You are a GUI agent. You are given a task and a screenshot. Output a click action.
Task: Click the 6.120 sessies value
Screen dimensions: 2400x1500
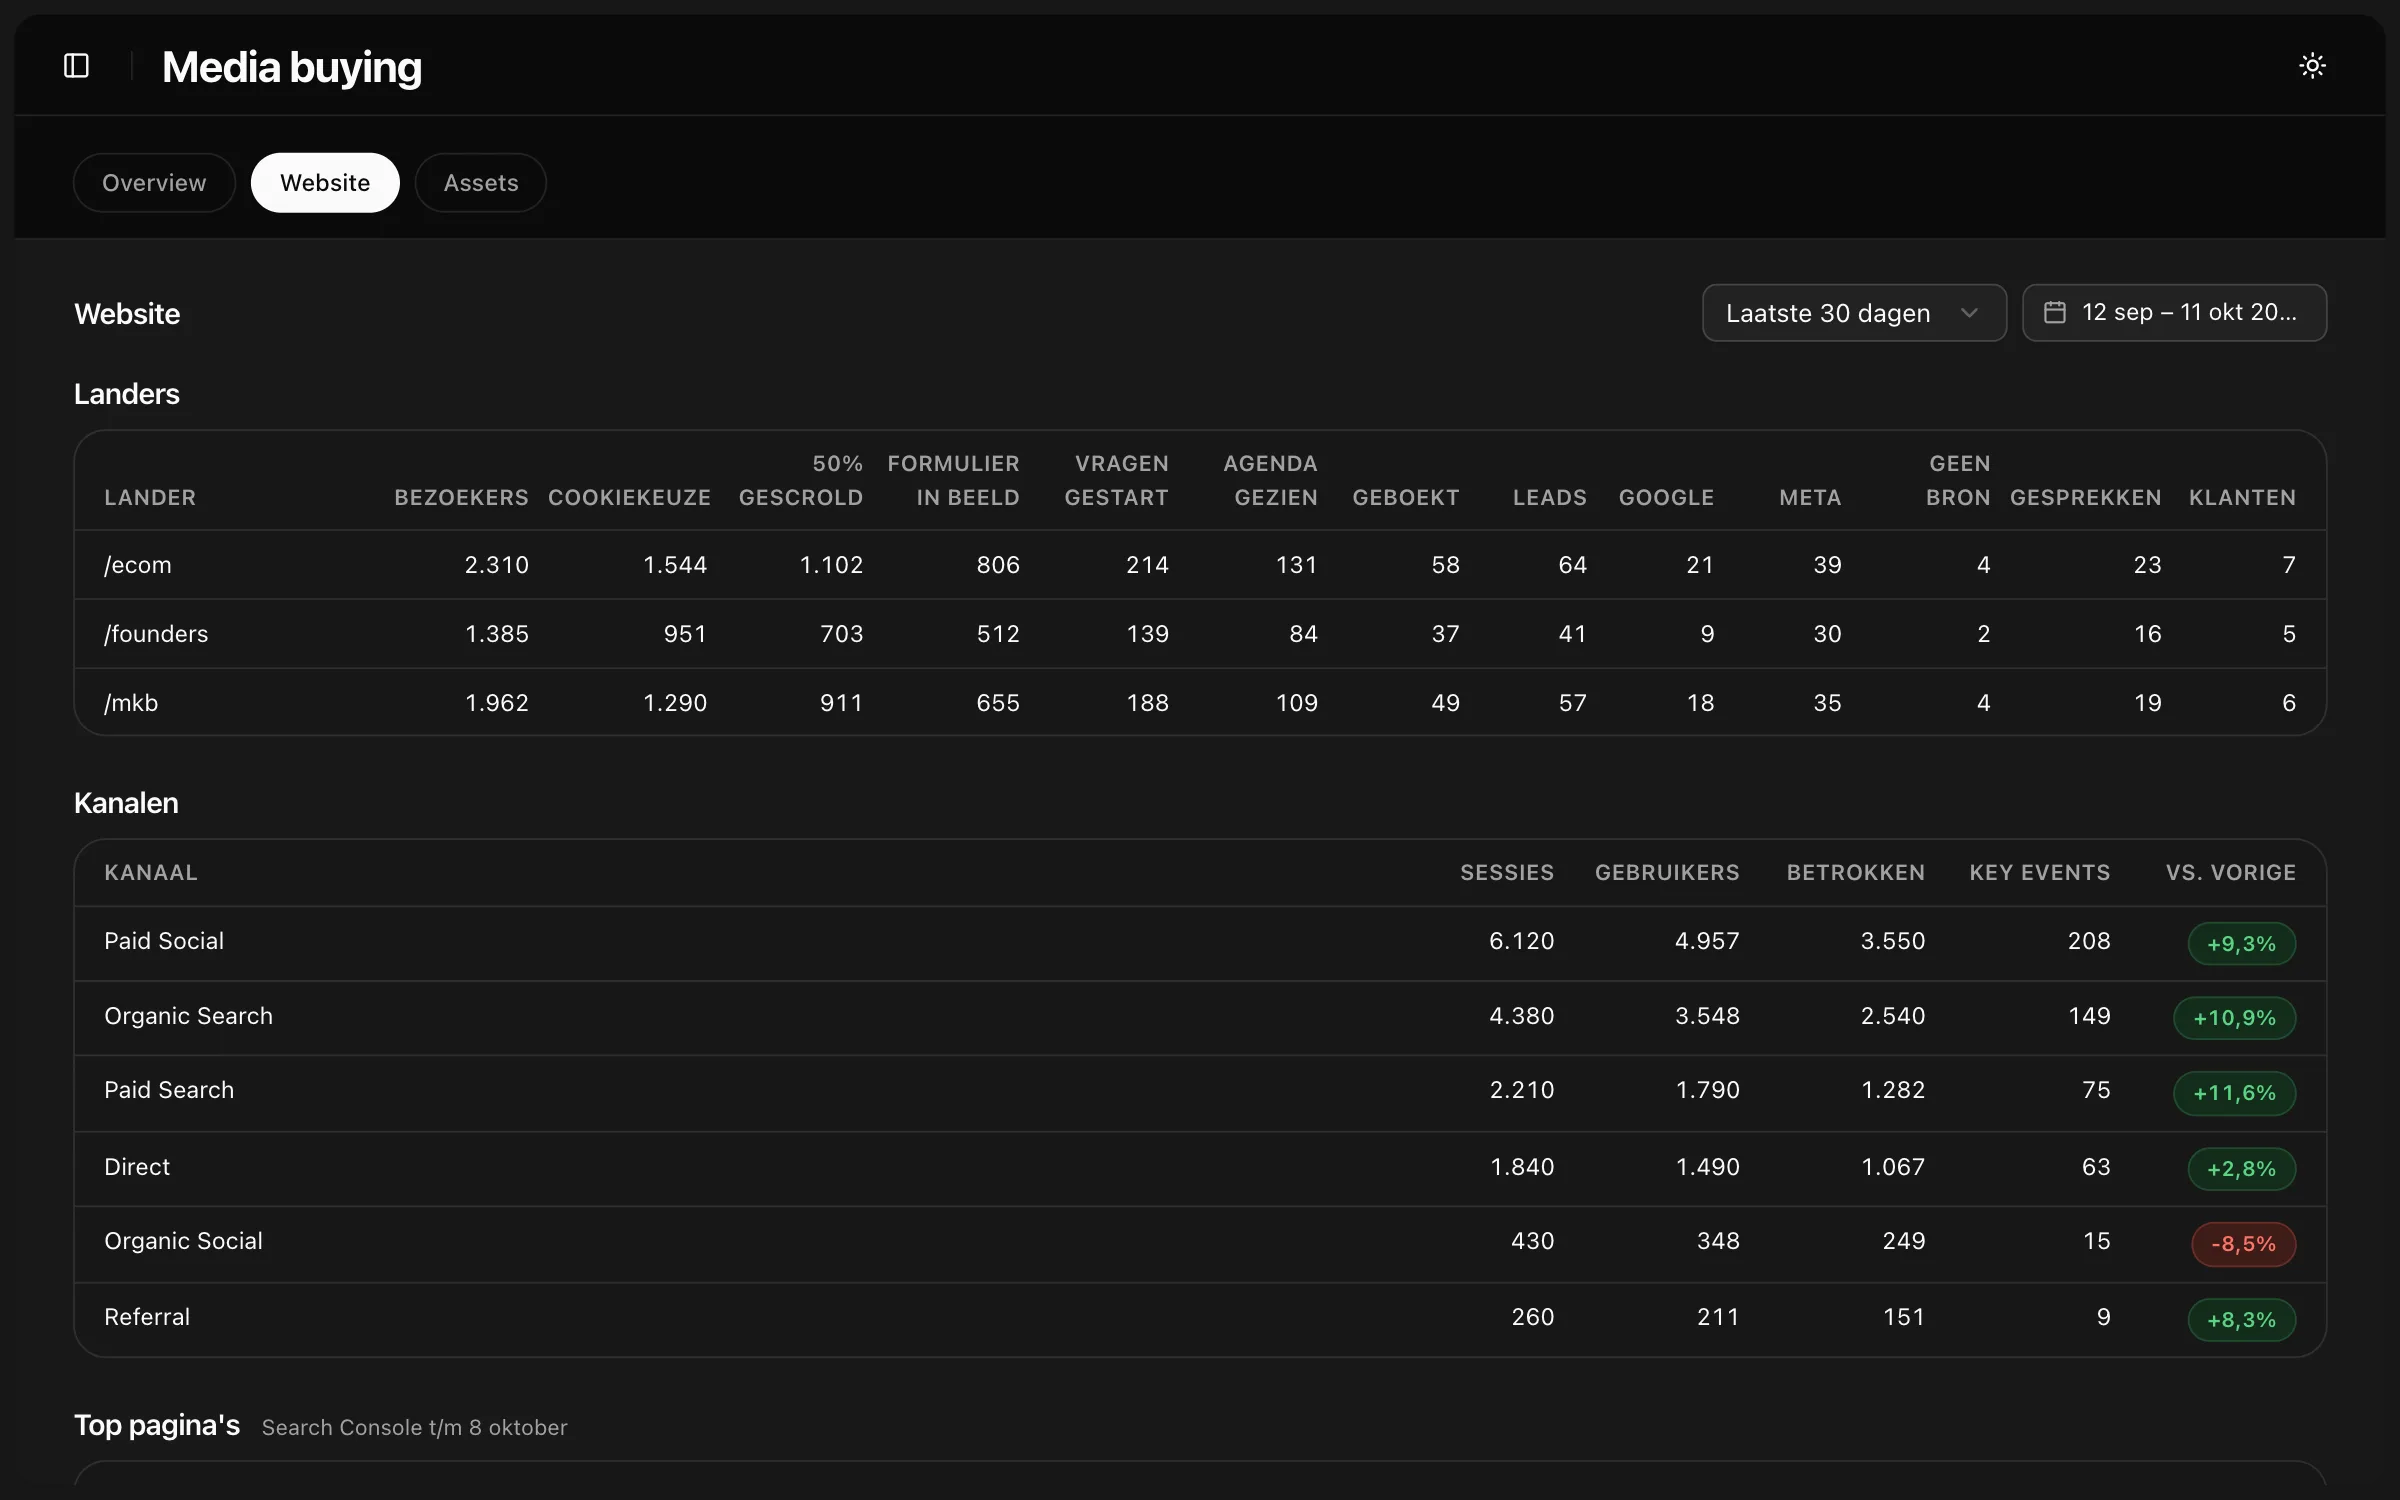click(x=1521, y=941)
